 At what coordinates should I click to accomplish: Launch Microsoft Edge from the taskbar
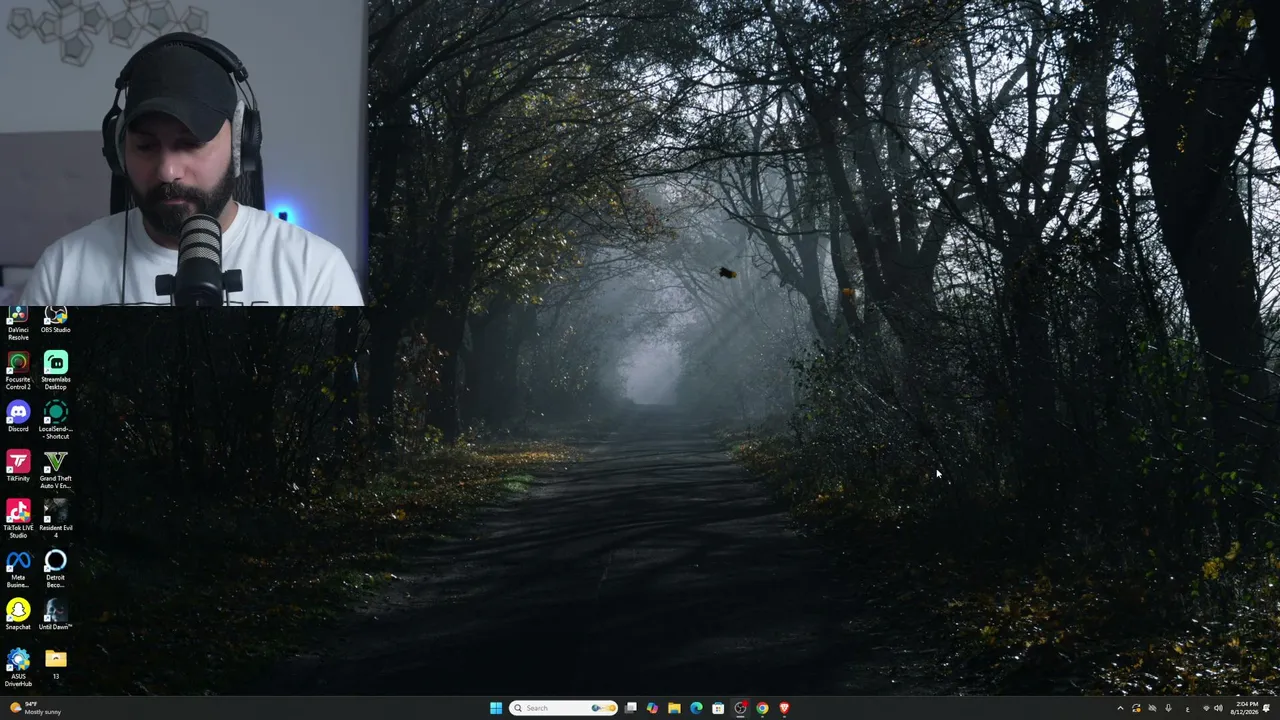click(696, 708)
